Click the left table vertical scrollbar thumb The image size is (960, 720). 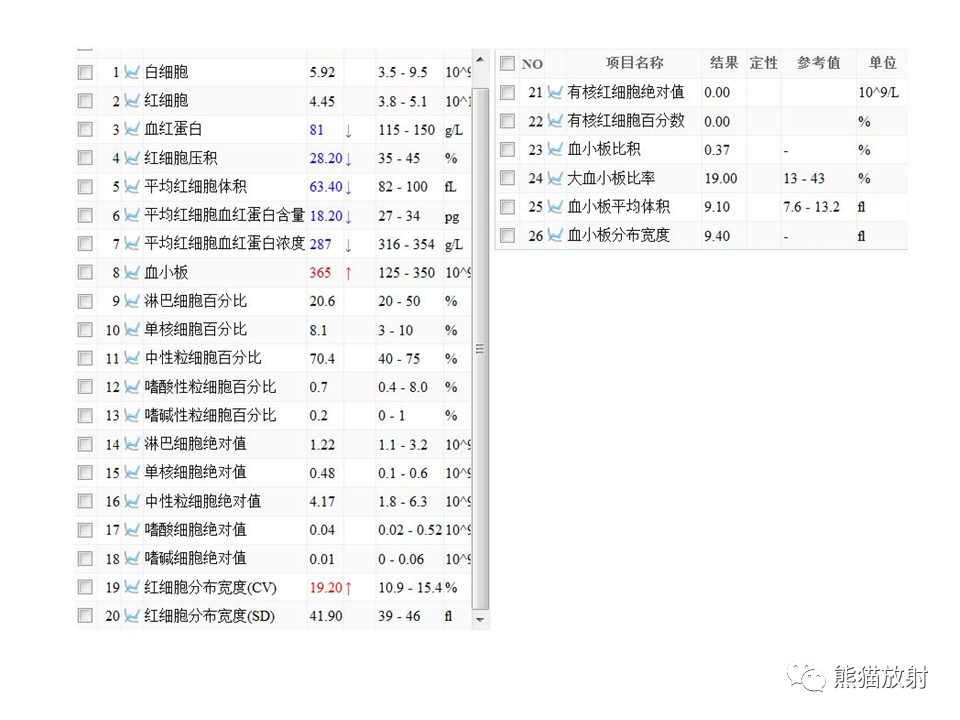(481, 349)
